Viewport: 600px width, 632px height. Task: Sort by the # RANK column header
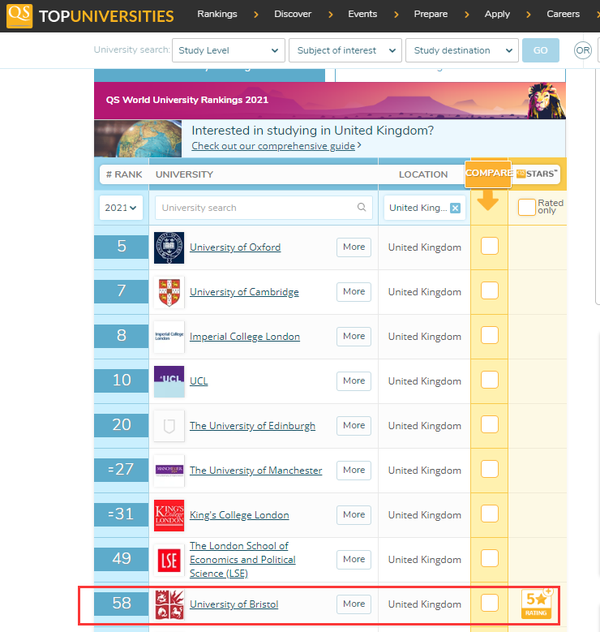(124, 175)
